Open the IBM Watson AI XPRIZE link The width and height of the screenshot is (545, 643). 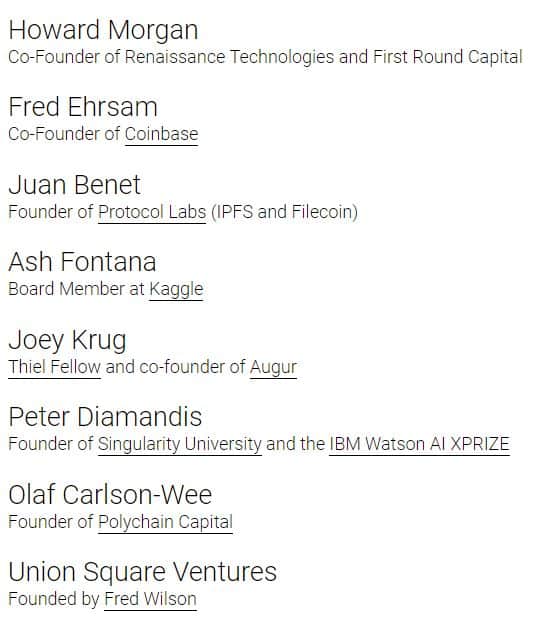click(x=419, y=444)
